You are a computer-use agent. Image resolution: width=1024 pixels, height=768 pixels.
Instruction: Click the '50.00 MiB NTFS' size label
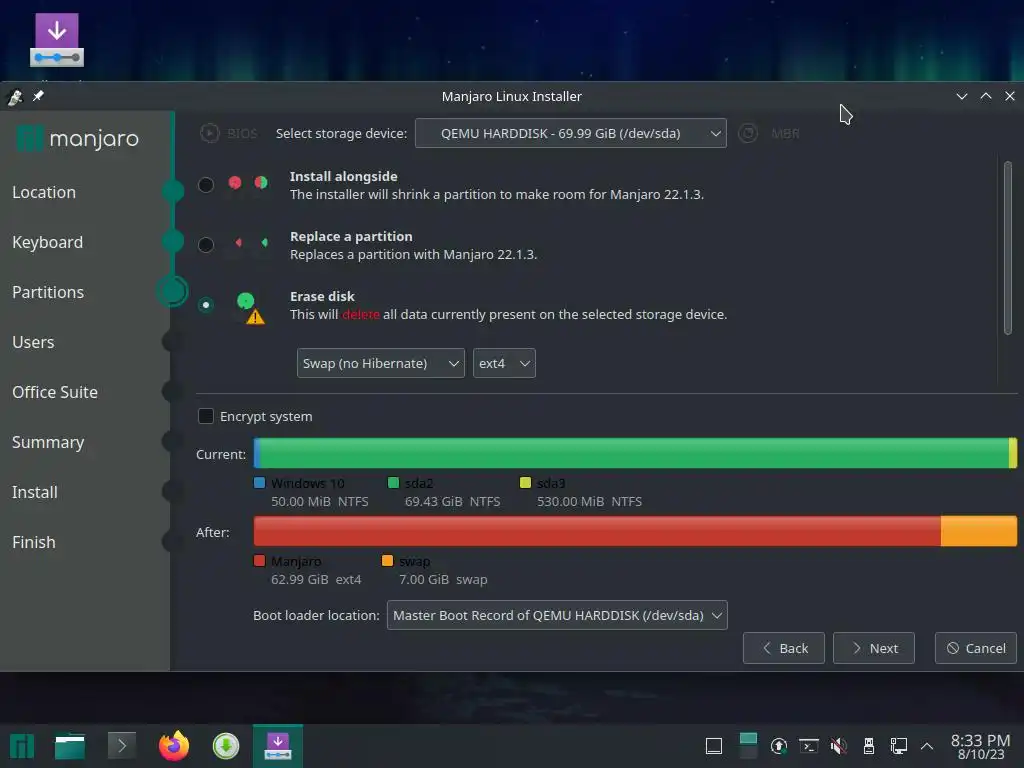(320, 502)
